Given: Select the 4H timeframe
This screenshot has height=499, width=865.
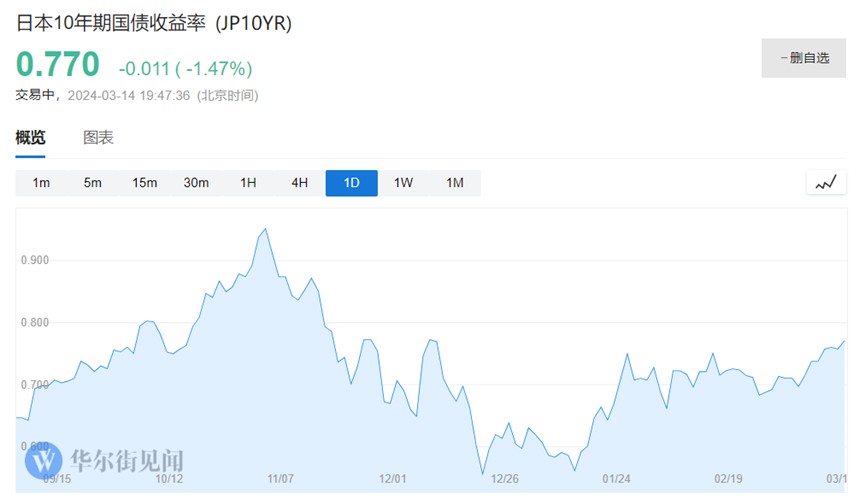Looking at the screenshot, I should [299, 183].
